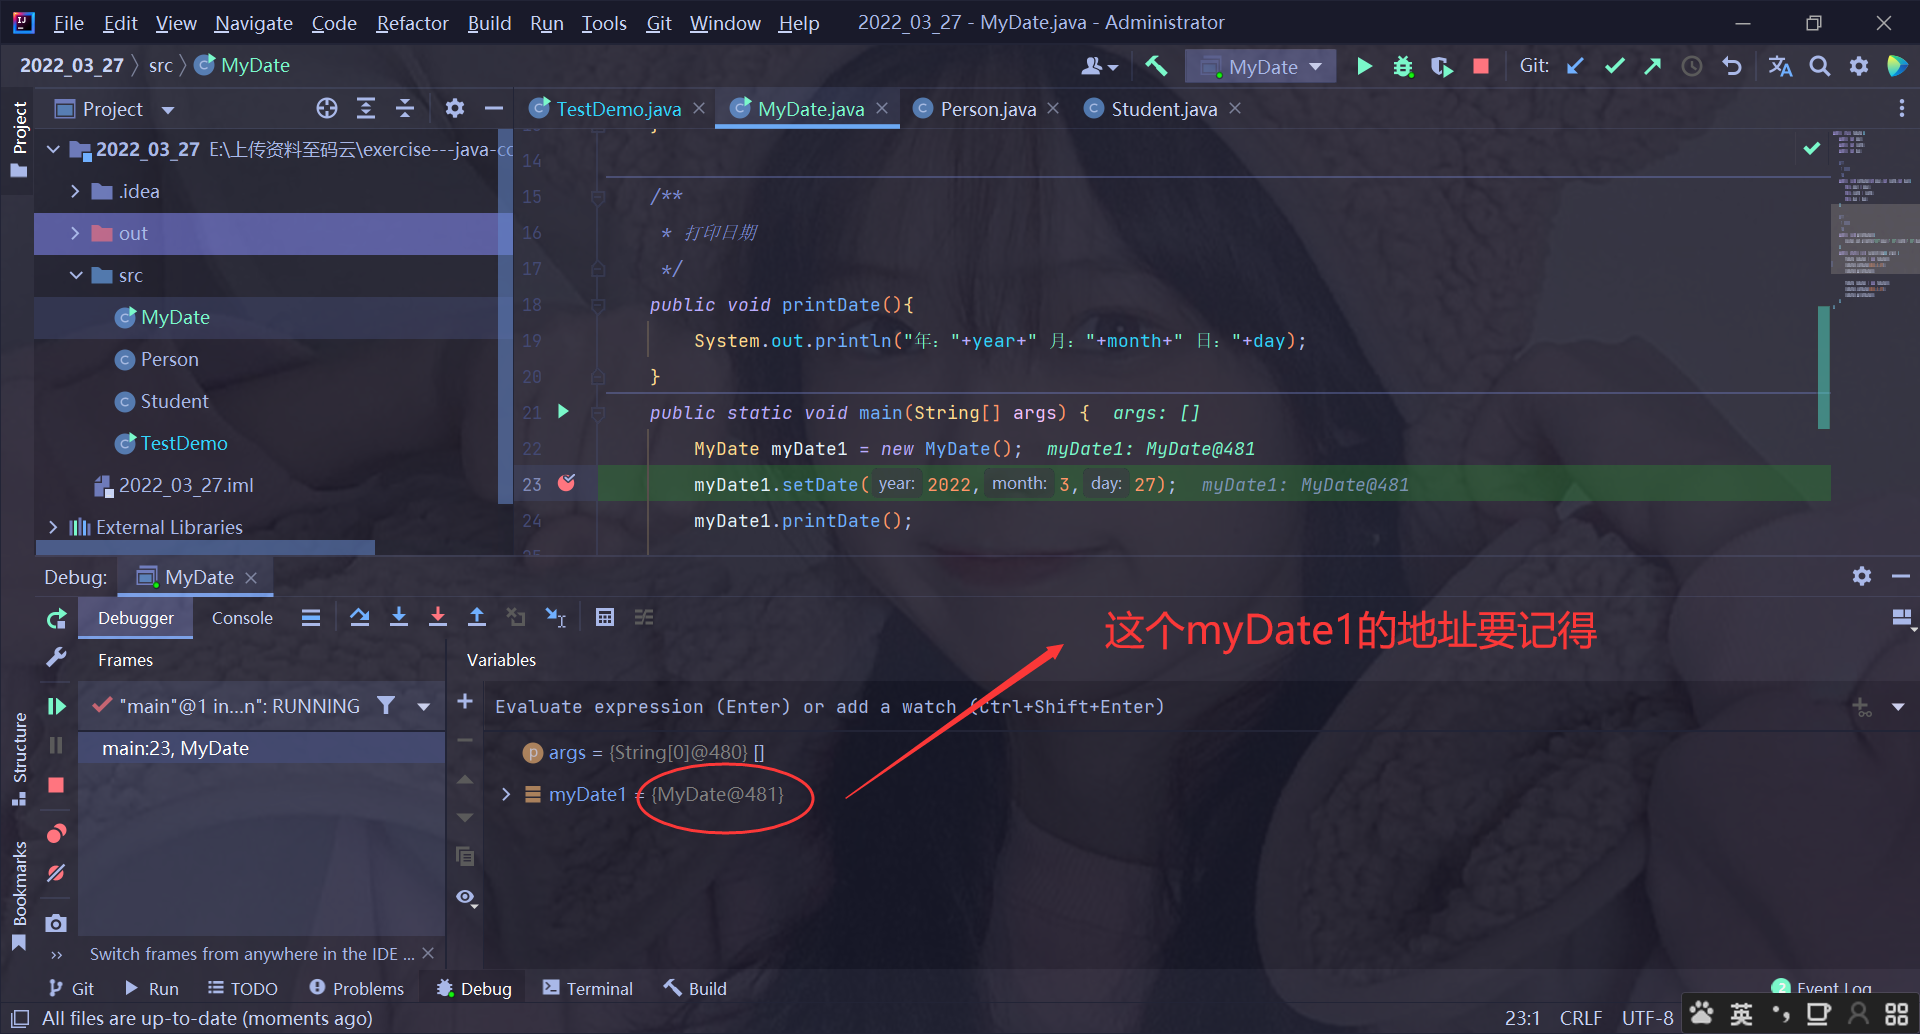Add new watch plus icon

(465, 701)
